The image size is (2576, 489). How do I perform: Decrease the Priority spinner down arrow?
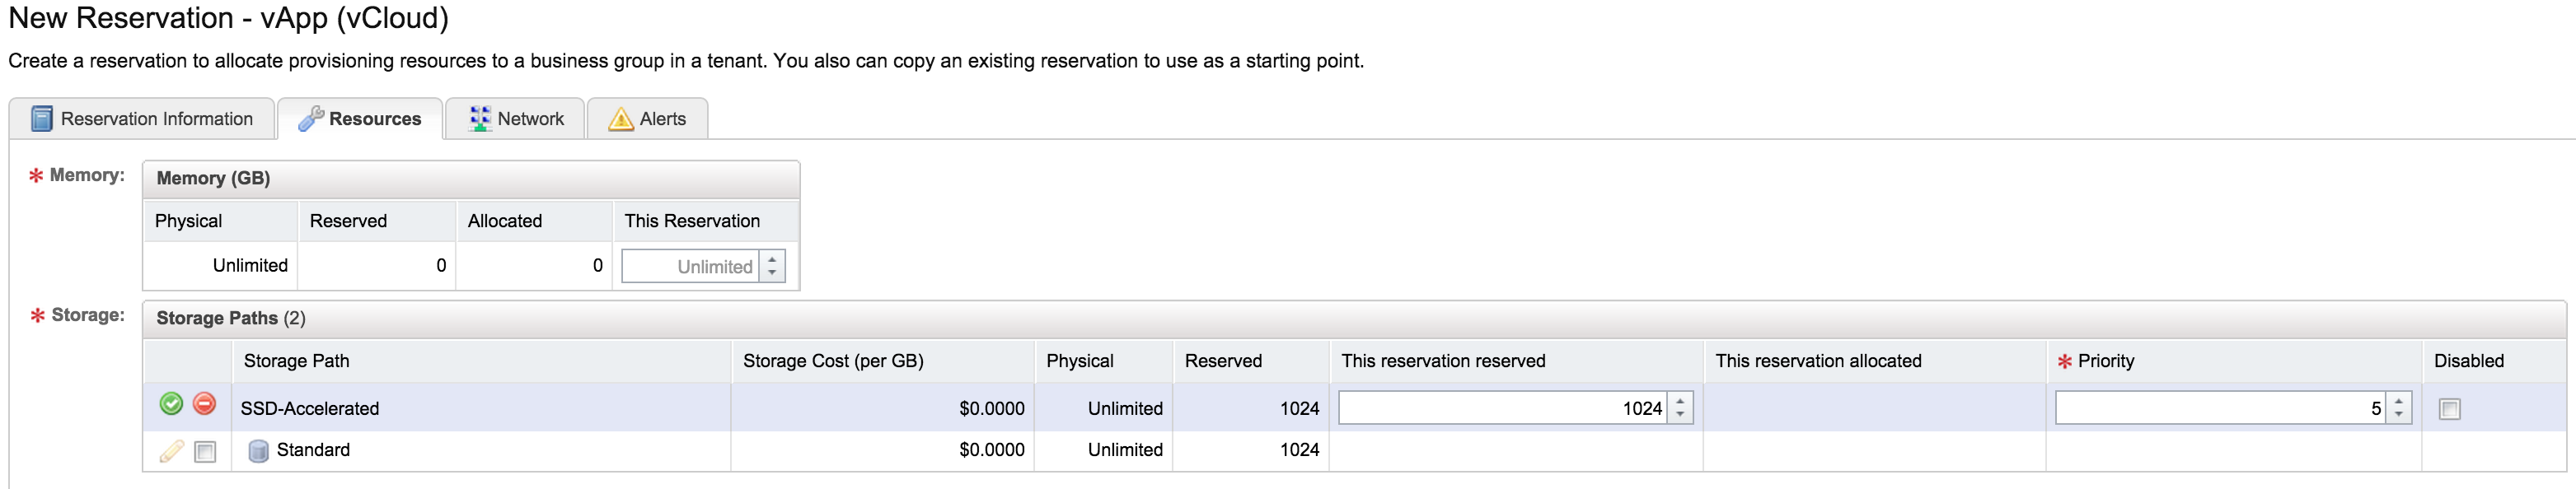coord(2398,415)
